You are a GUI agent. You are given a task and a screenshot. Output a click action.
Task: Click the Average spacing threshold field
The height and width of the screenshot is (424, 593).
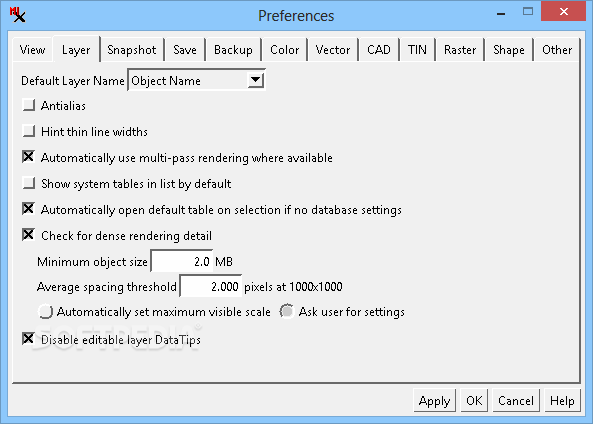coord(211,286)
